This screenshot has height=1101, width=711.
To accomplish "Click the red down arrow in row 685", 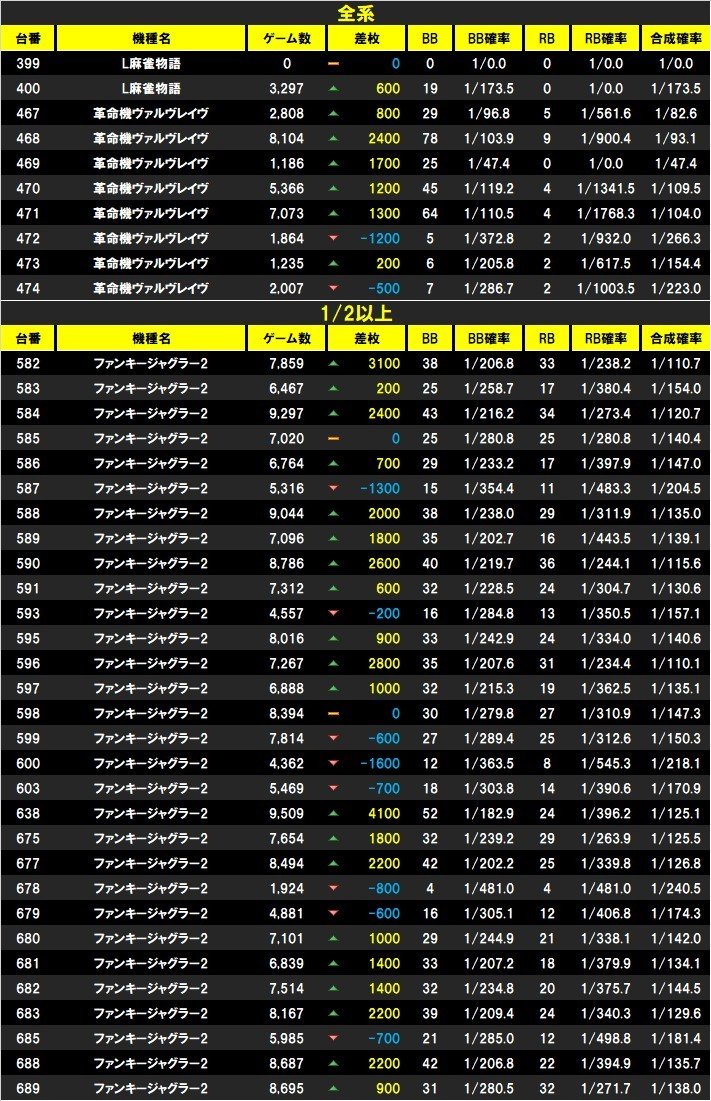I will tap(333, 1039).
